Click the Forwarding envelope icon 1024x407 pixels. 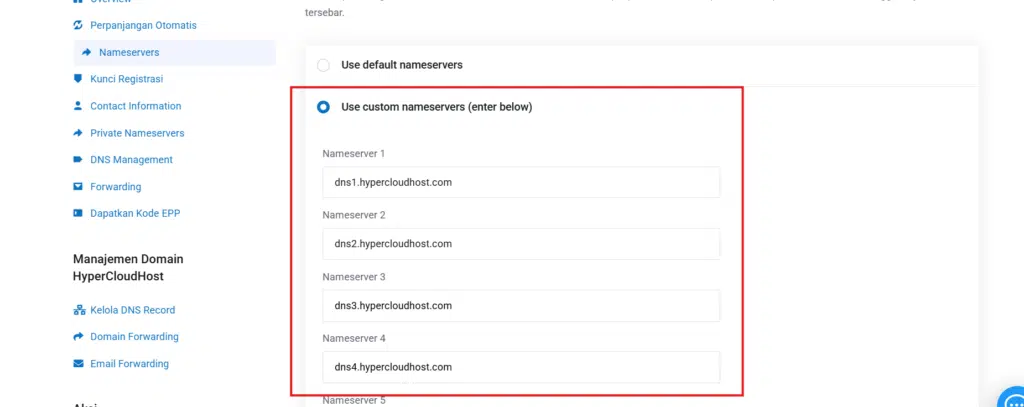click(78, 186)
